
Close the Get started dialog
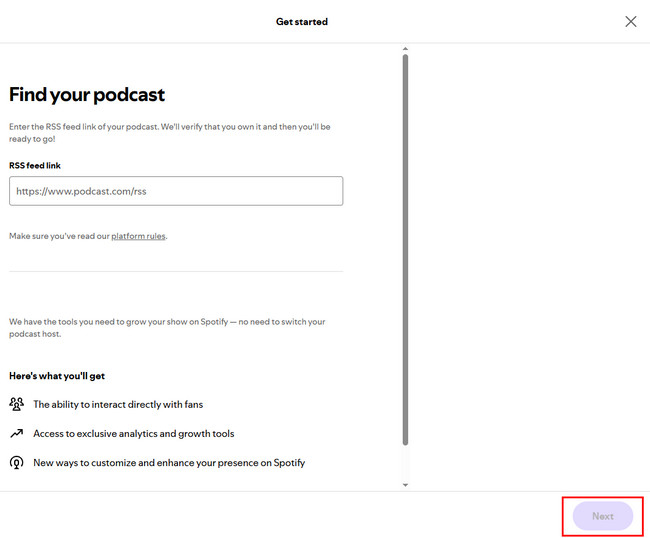click(x=631, y=22)
